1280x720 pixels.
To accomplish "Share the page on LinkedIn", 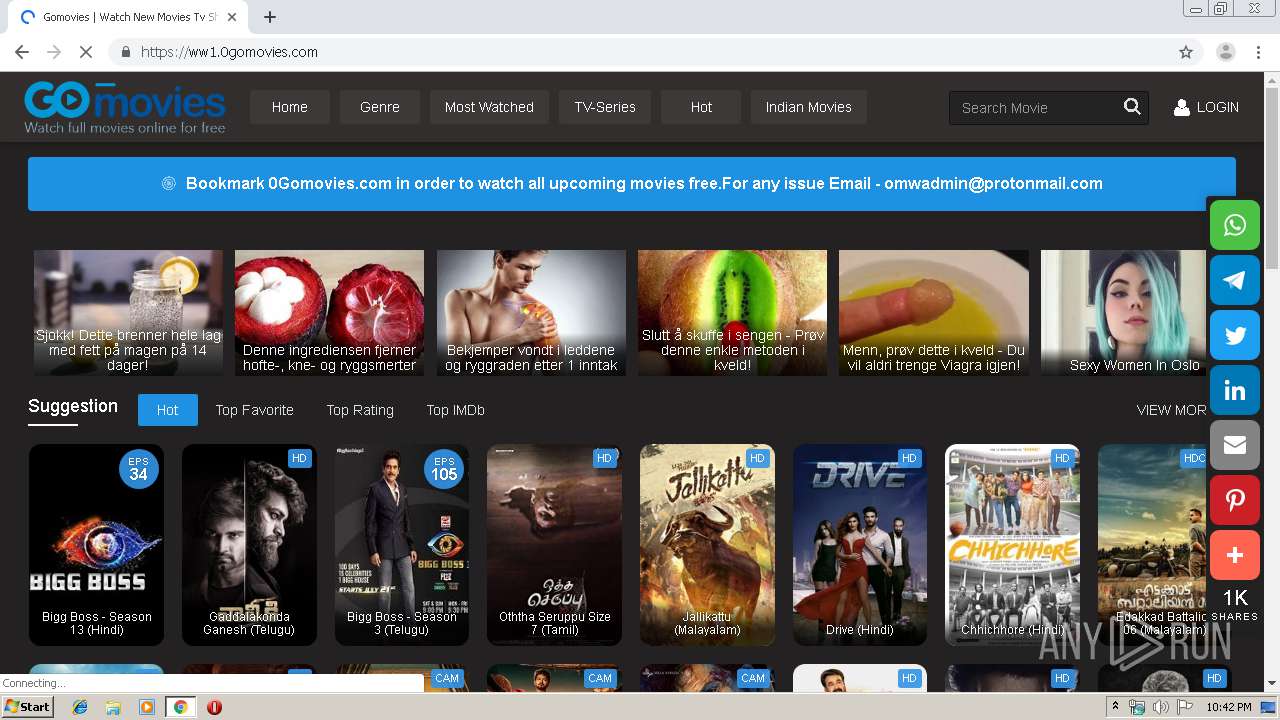I will pos(1235,390).
